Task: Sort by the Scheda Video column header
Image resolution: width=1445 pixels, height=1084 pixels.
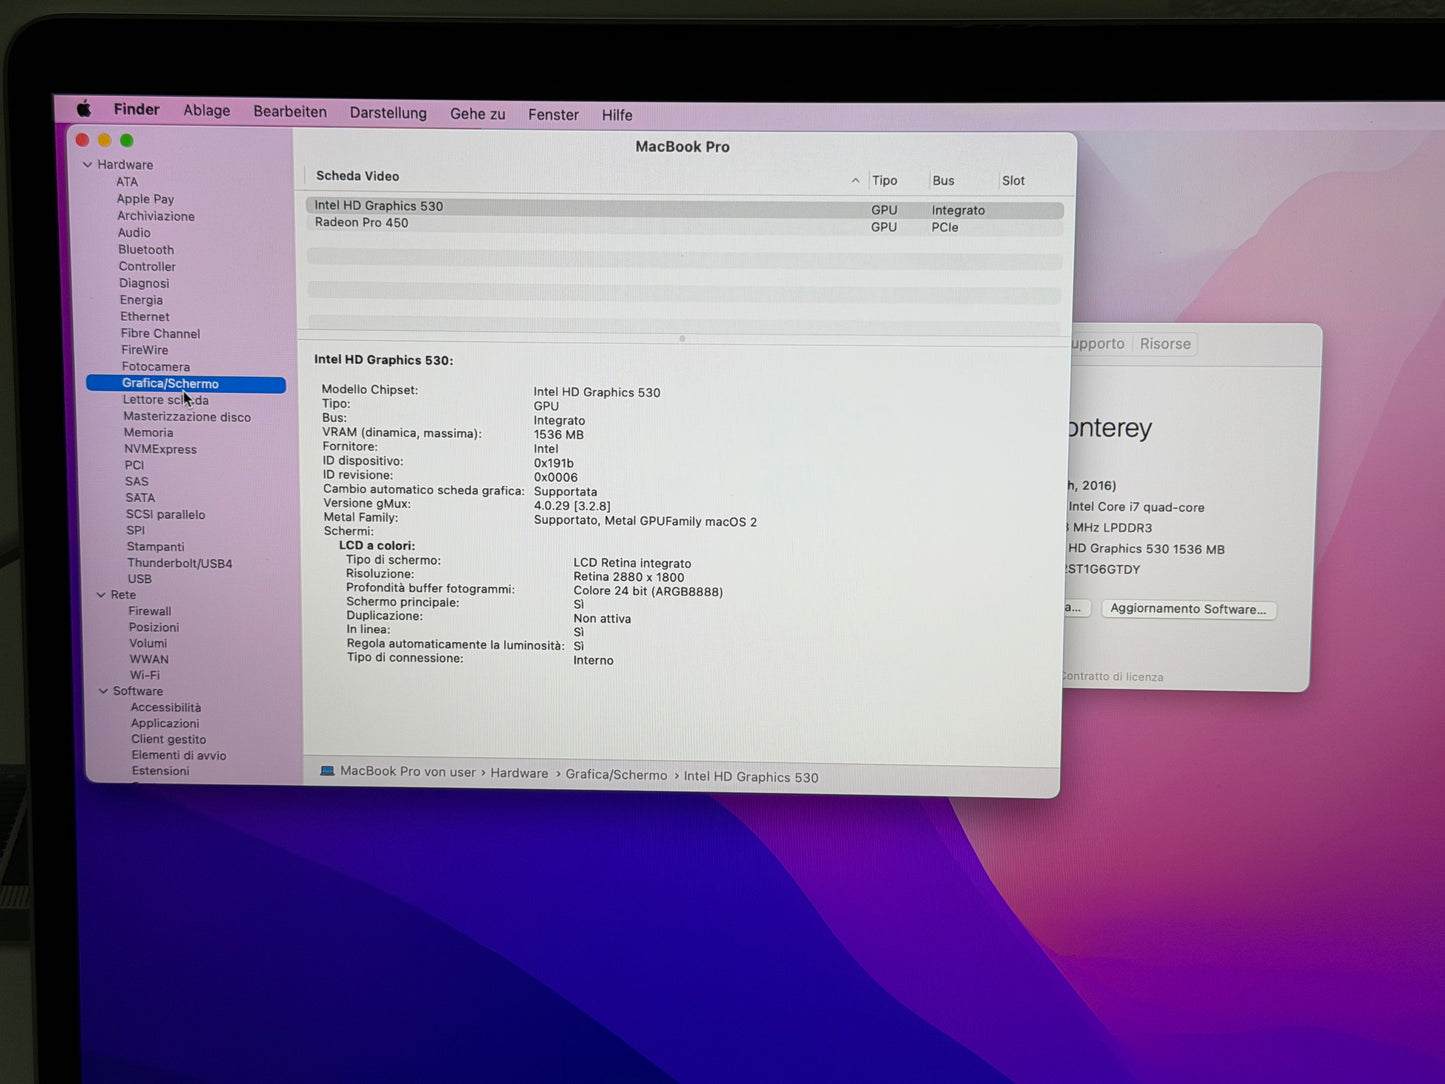Action: coord(357,176)
